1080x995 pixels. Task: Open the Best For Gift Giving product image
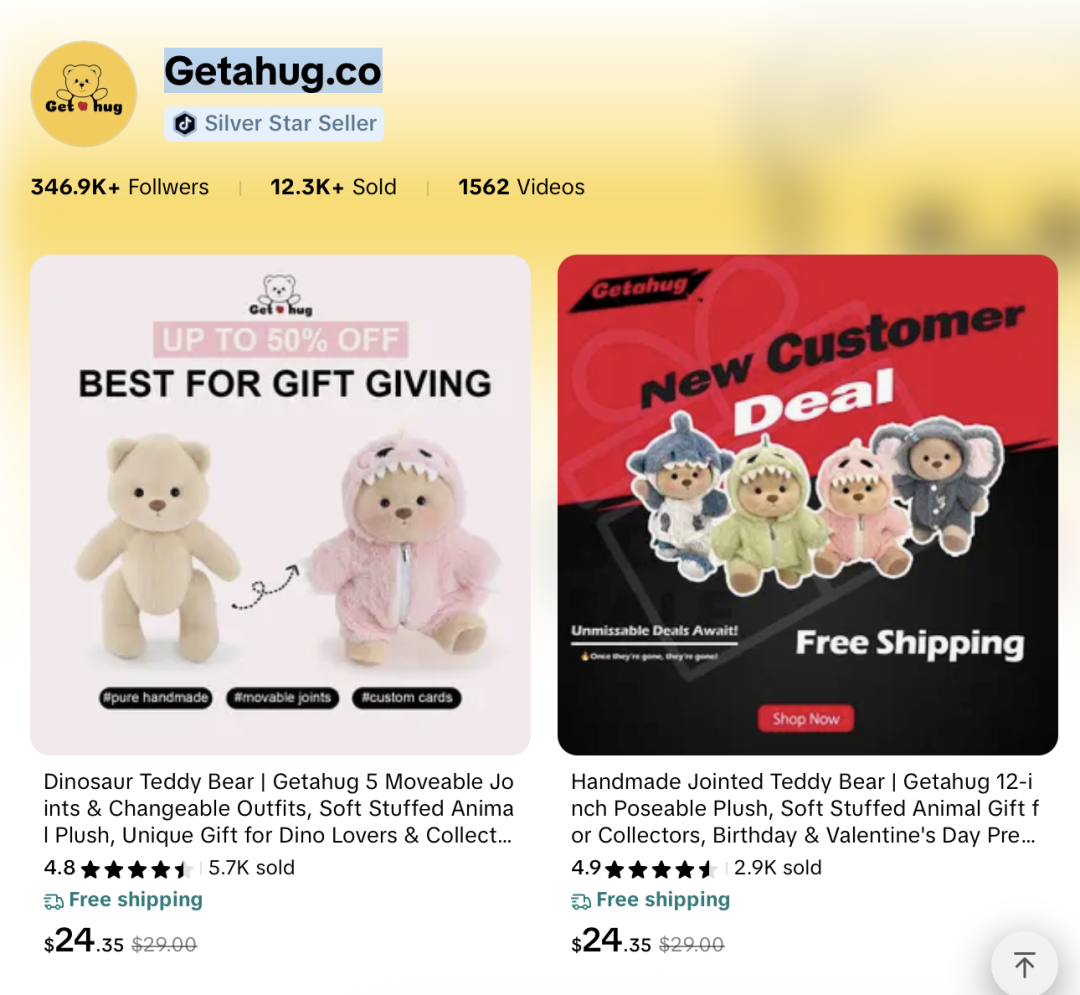pos(280,505)
